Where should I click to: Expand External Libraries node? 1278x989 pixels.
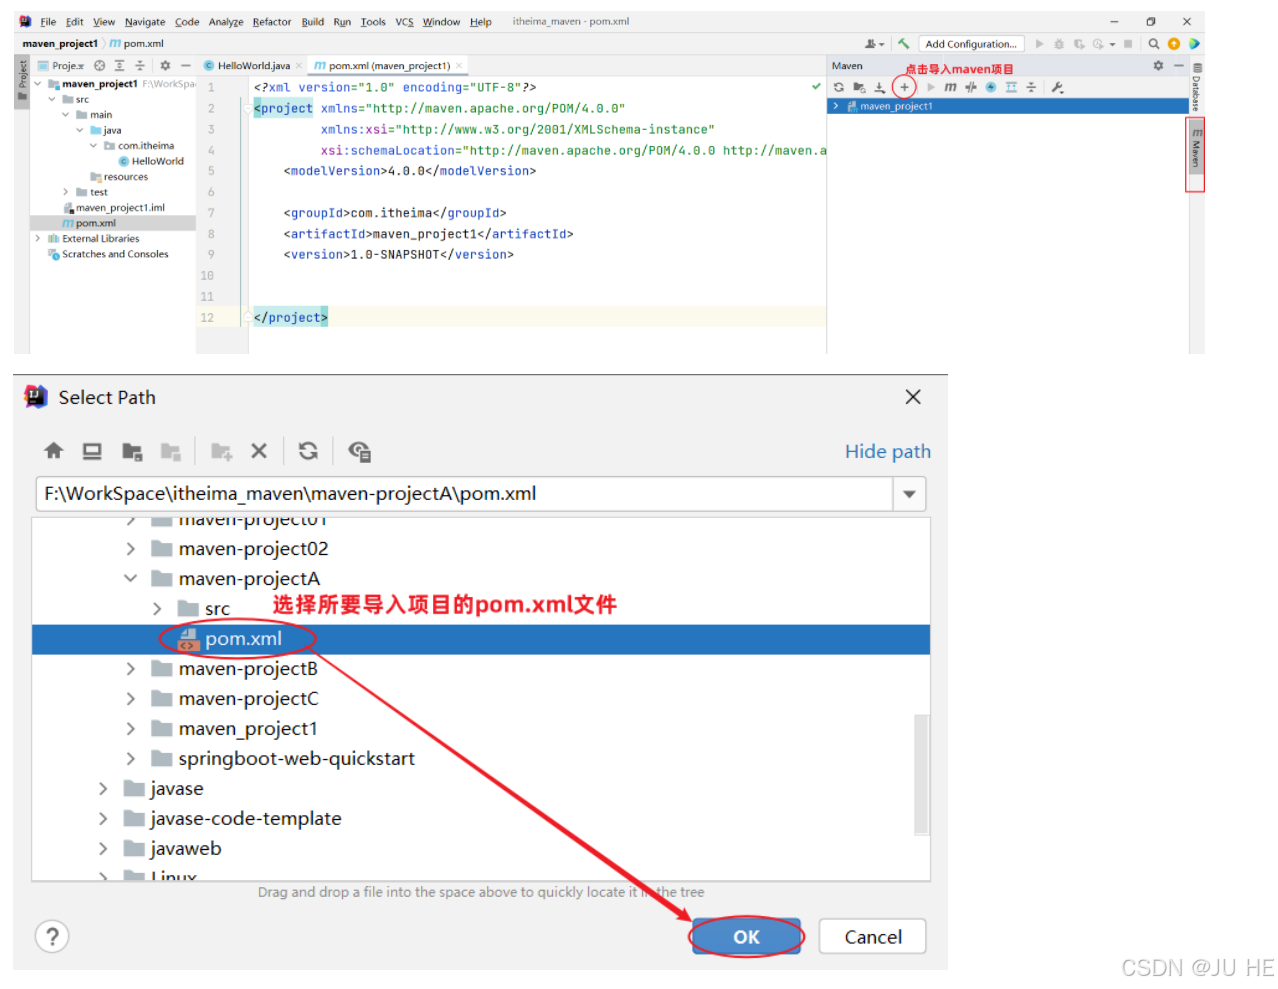coord(38,238)
